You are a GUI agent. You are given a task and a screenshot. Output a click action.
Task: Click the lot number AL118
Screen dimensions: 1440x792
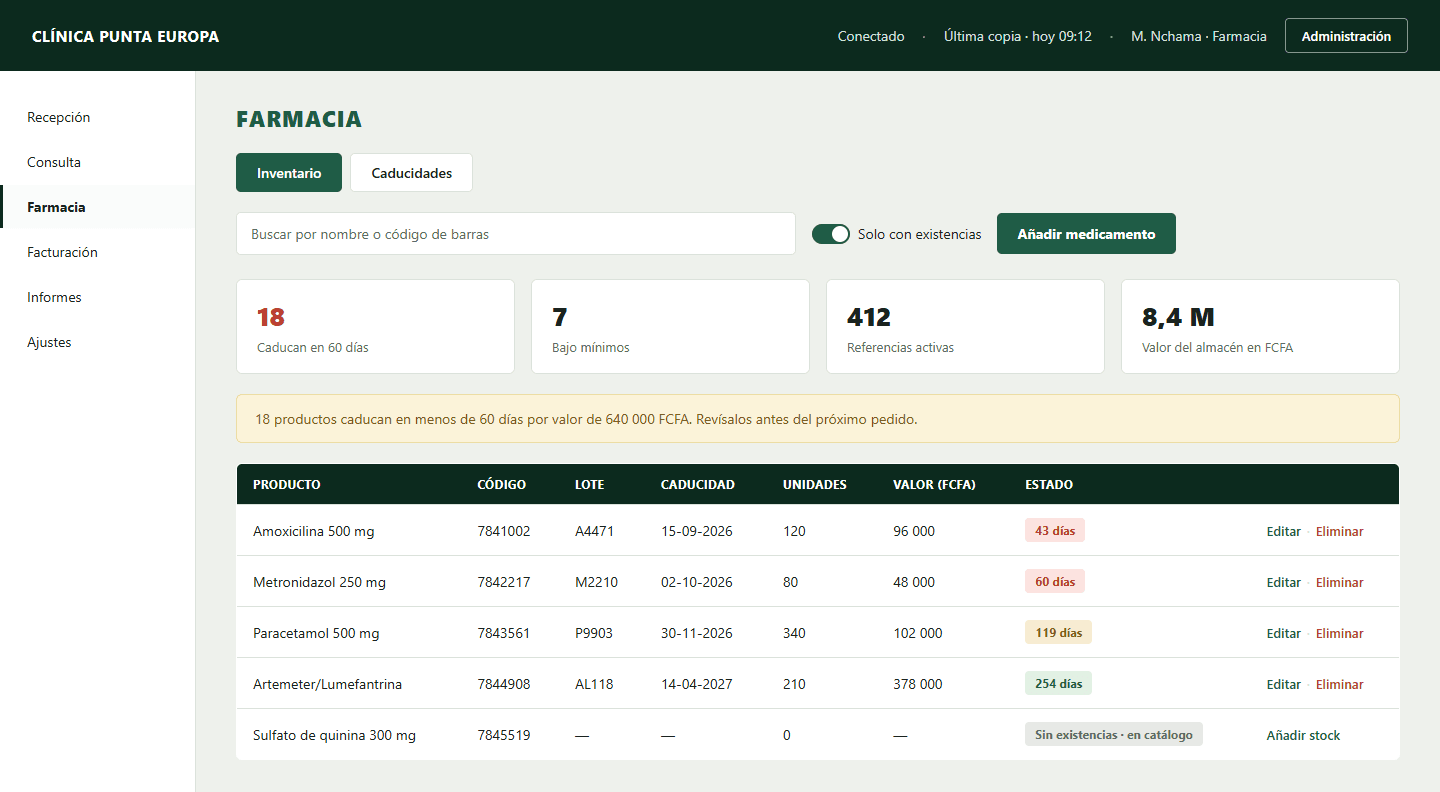click(594, 684)
